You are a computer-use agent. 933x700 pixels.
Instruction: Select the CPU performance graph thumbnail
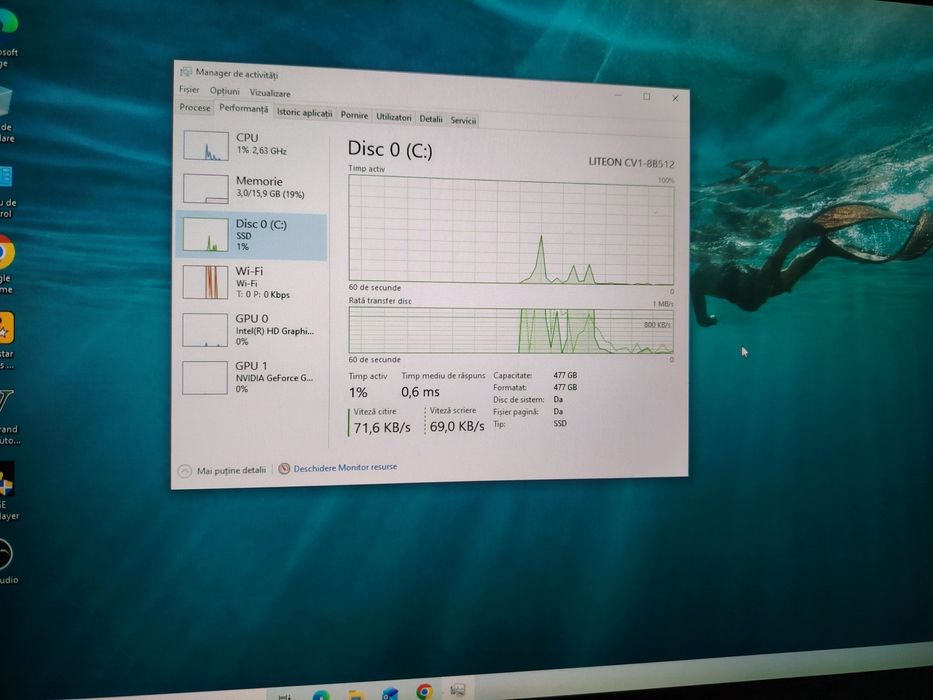click(x=205, y=146)
